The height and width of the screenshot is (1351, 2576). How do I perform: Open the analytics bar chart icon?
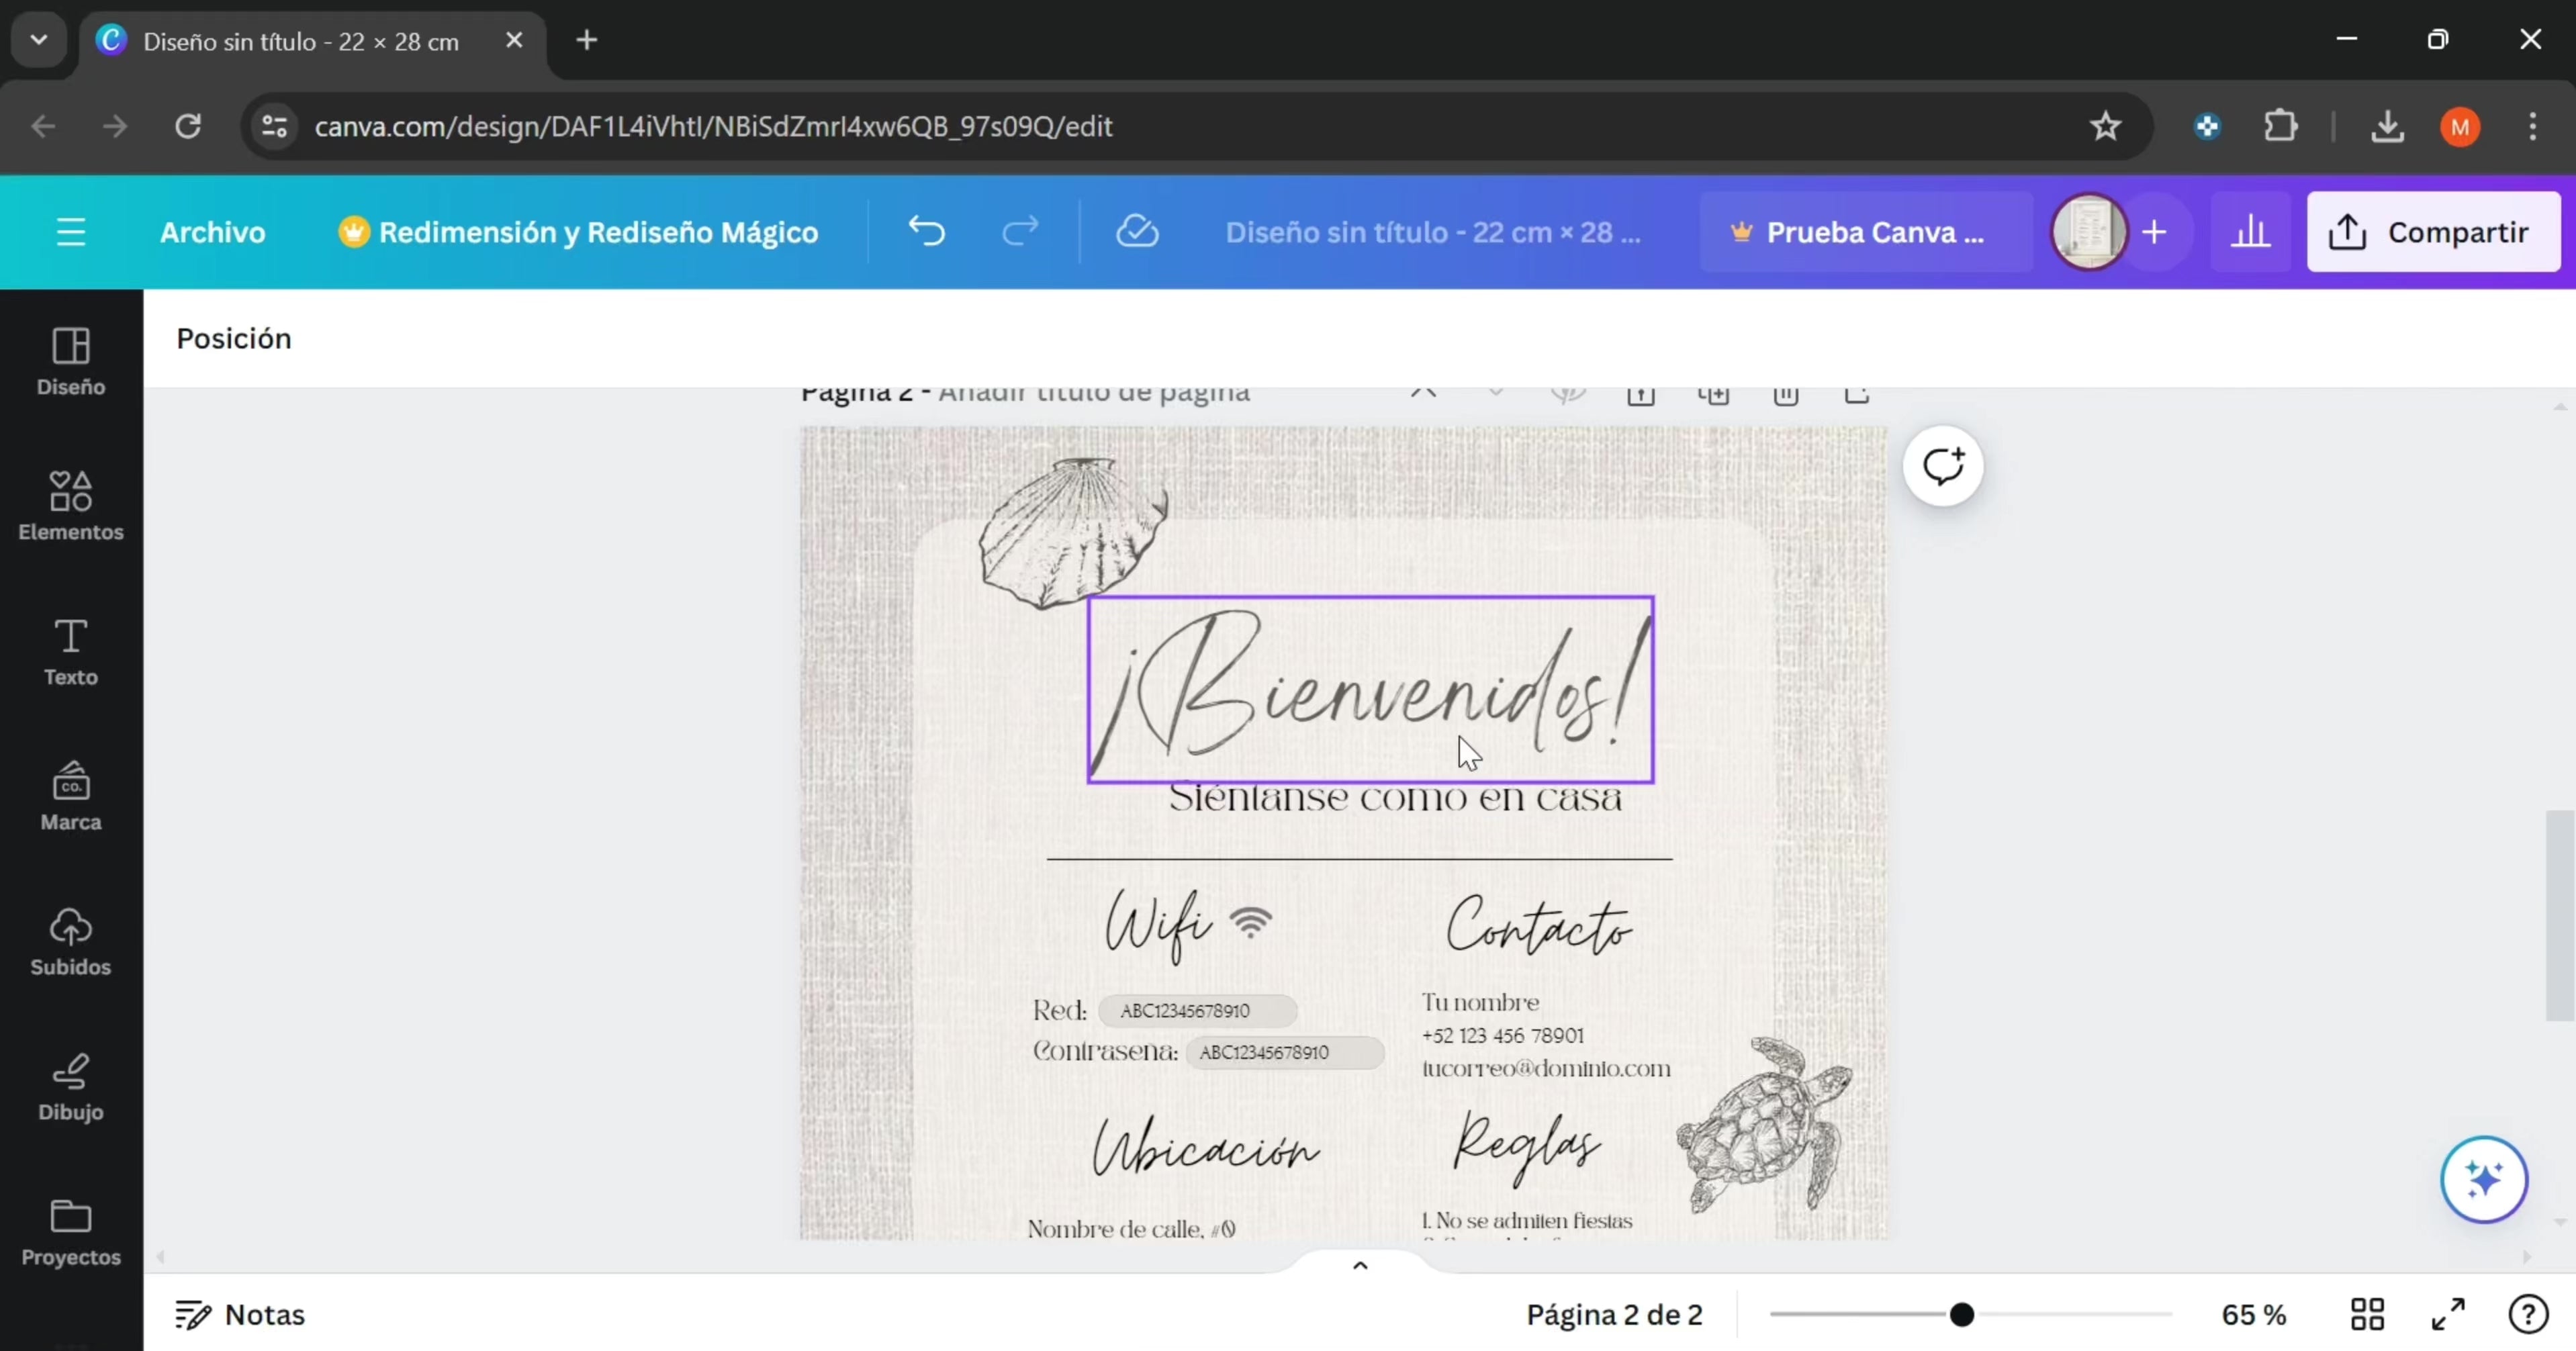[2250, 232]
